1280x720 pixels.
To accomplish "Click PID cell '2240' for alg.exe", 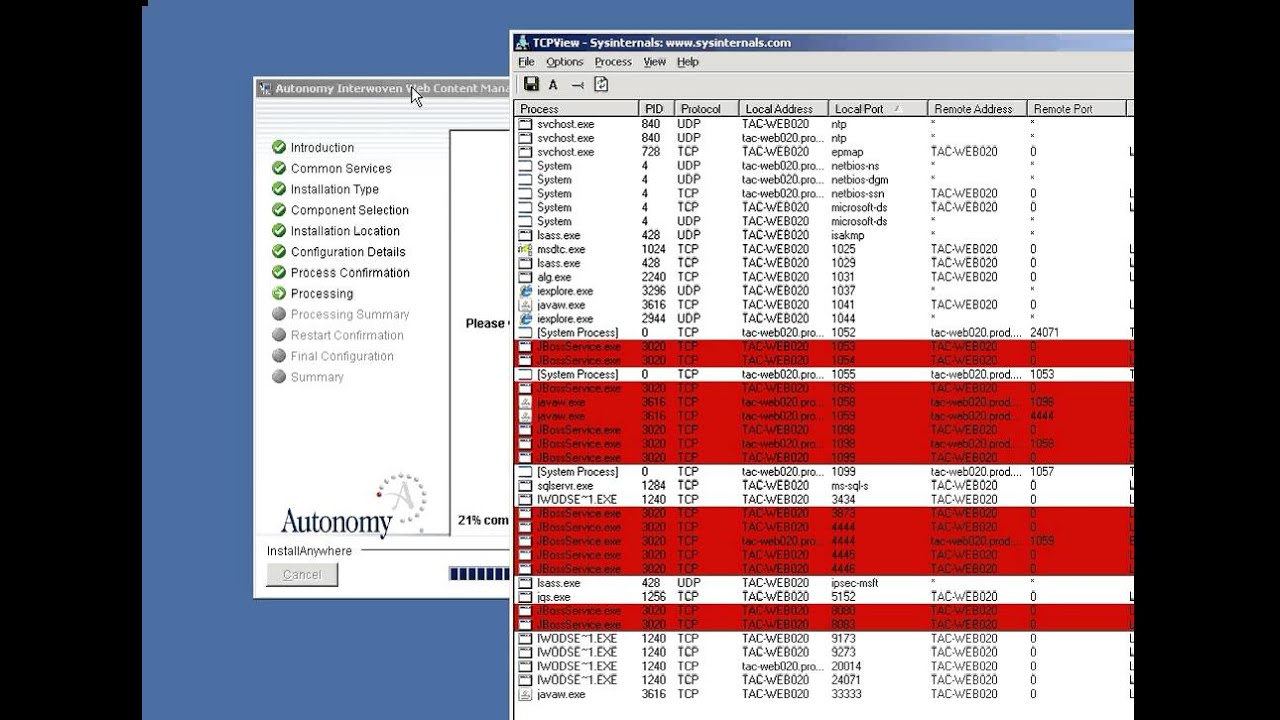I will pyautogui.click(x=652, y=277).
